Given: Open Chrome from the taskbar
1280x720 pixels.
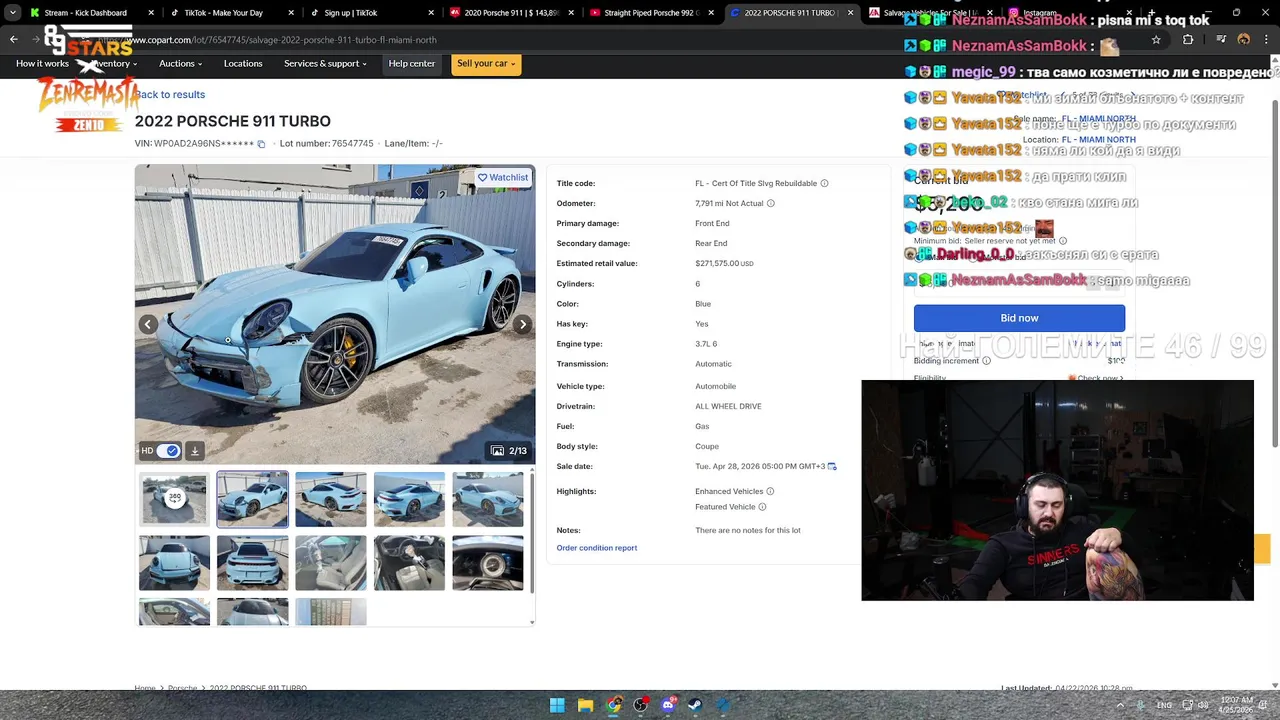Looking at the screenshot, I should [x=613, y=705].
